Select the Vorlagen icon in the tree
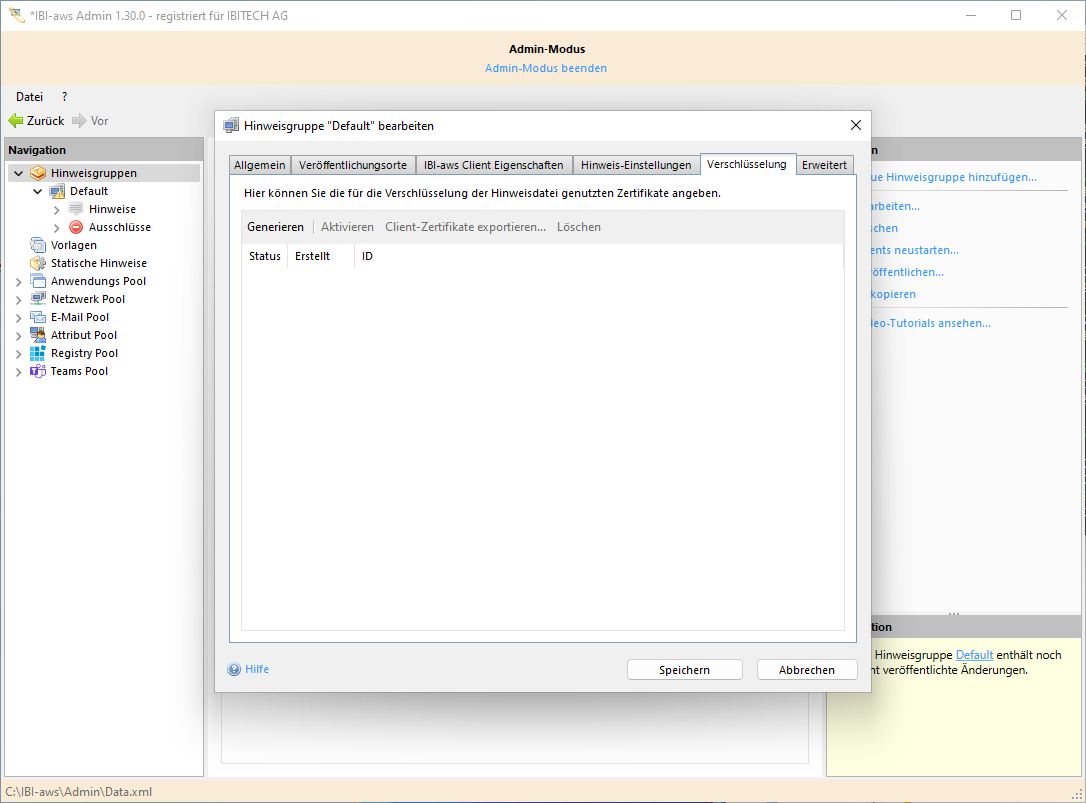1086x803 pixels. point(38,245)
